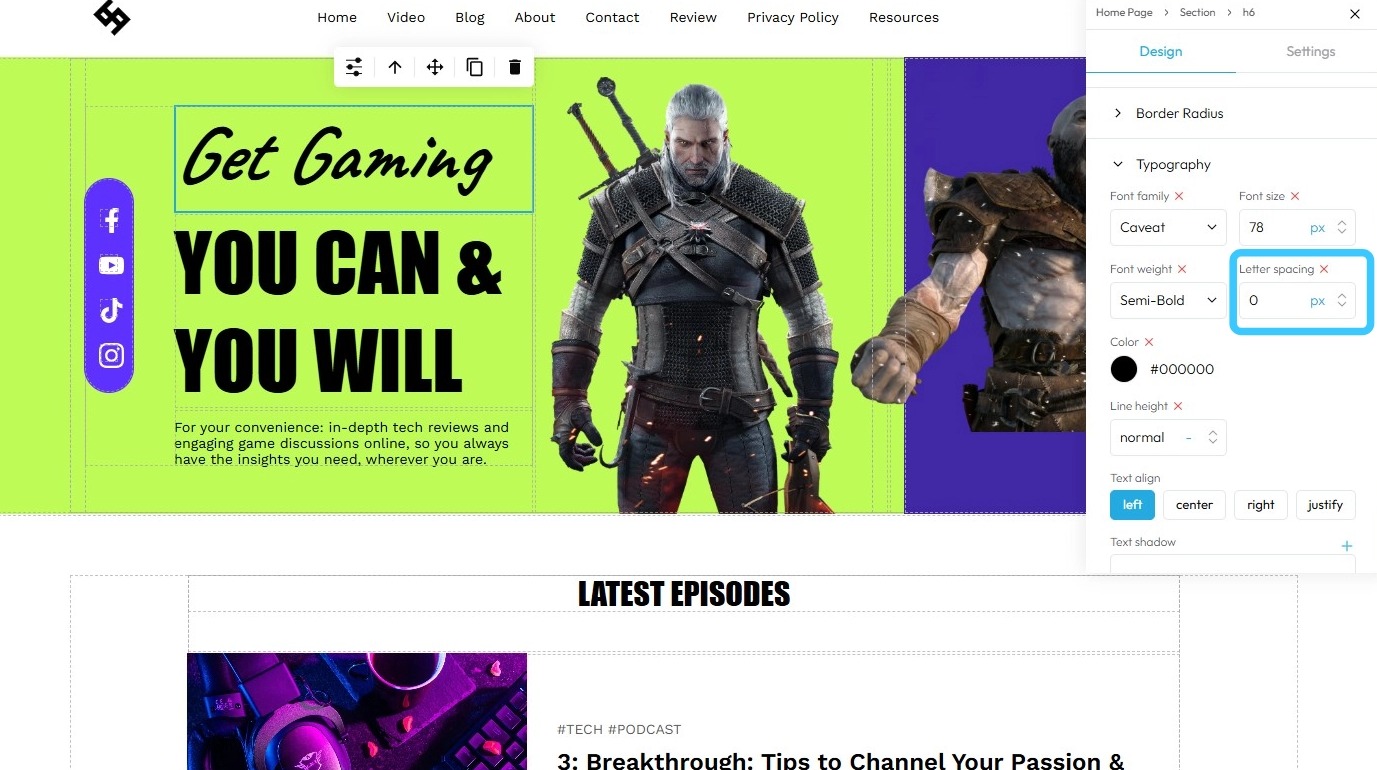Duplicate the selected heading element
This screenshot has height=770, width=1377.
[475, 67]
